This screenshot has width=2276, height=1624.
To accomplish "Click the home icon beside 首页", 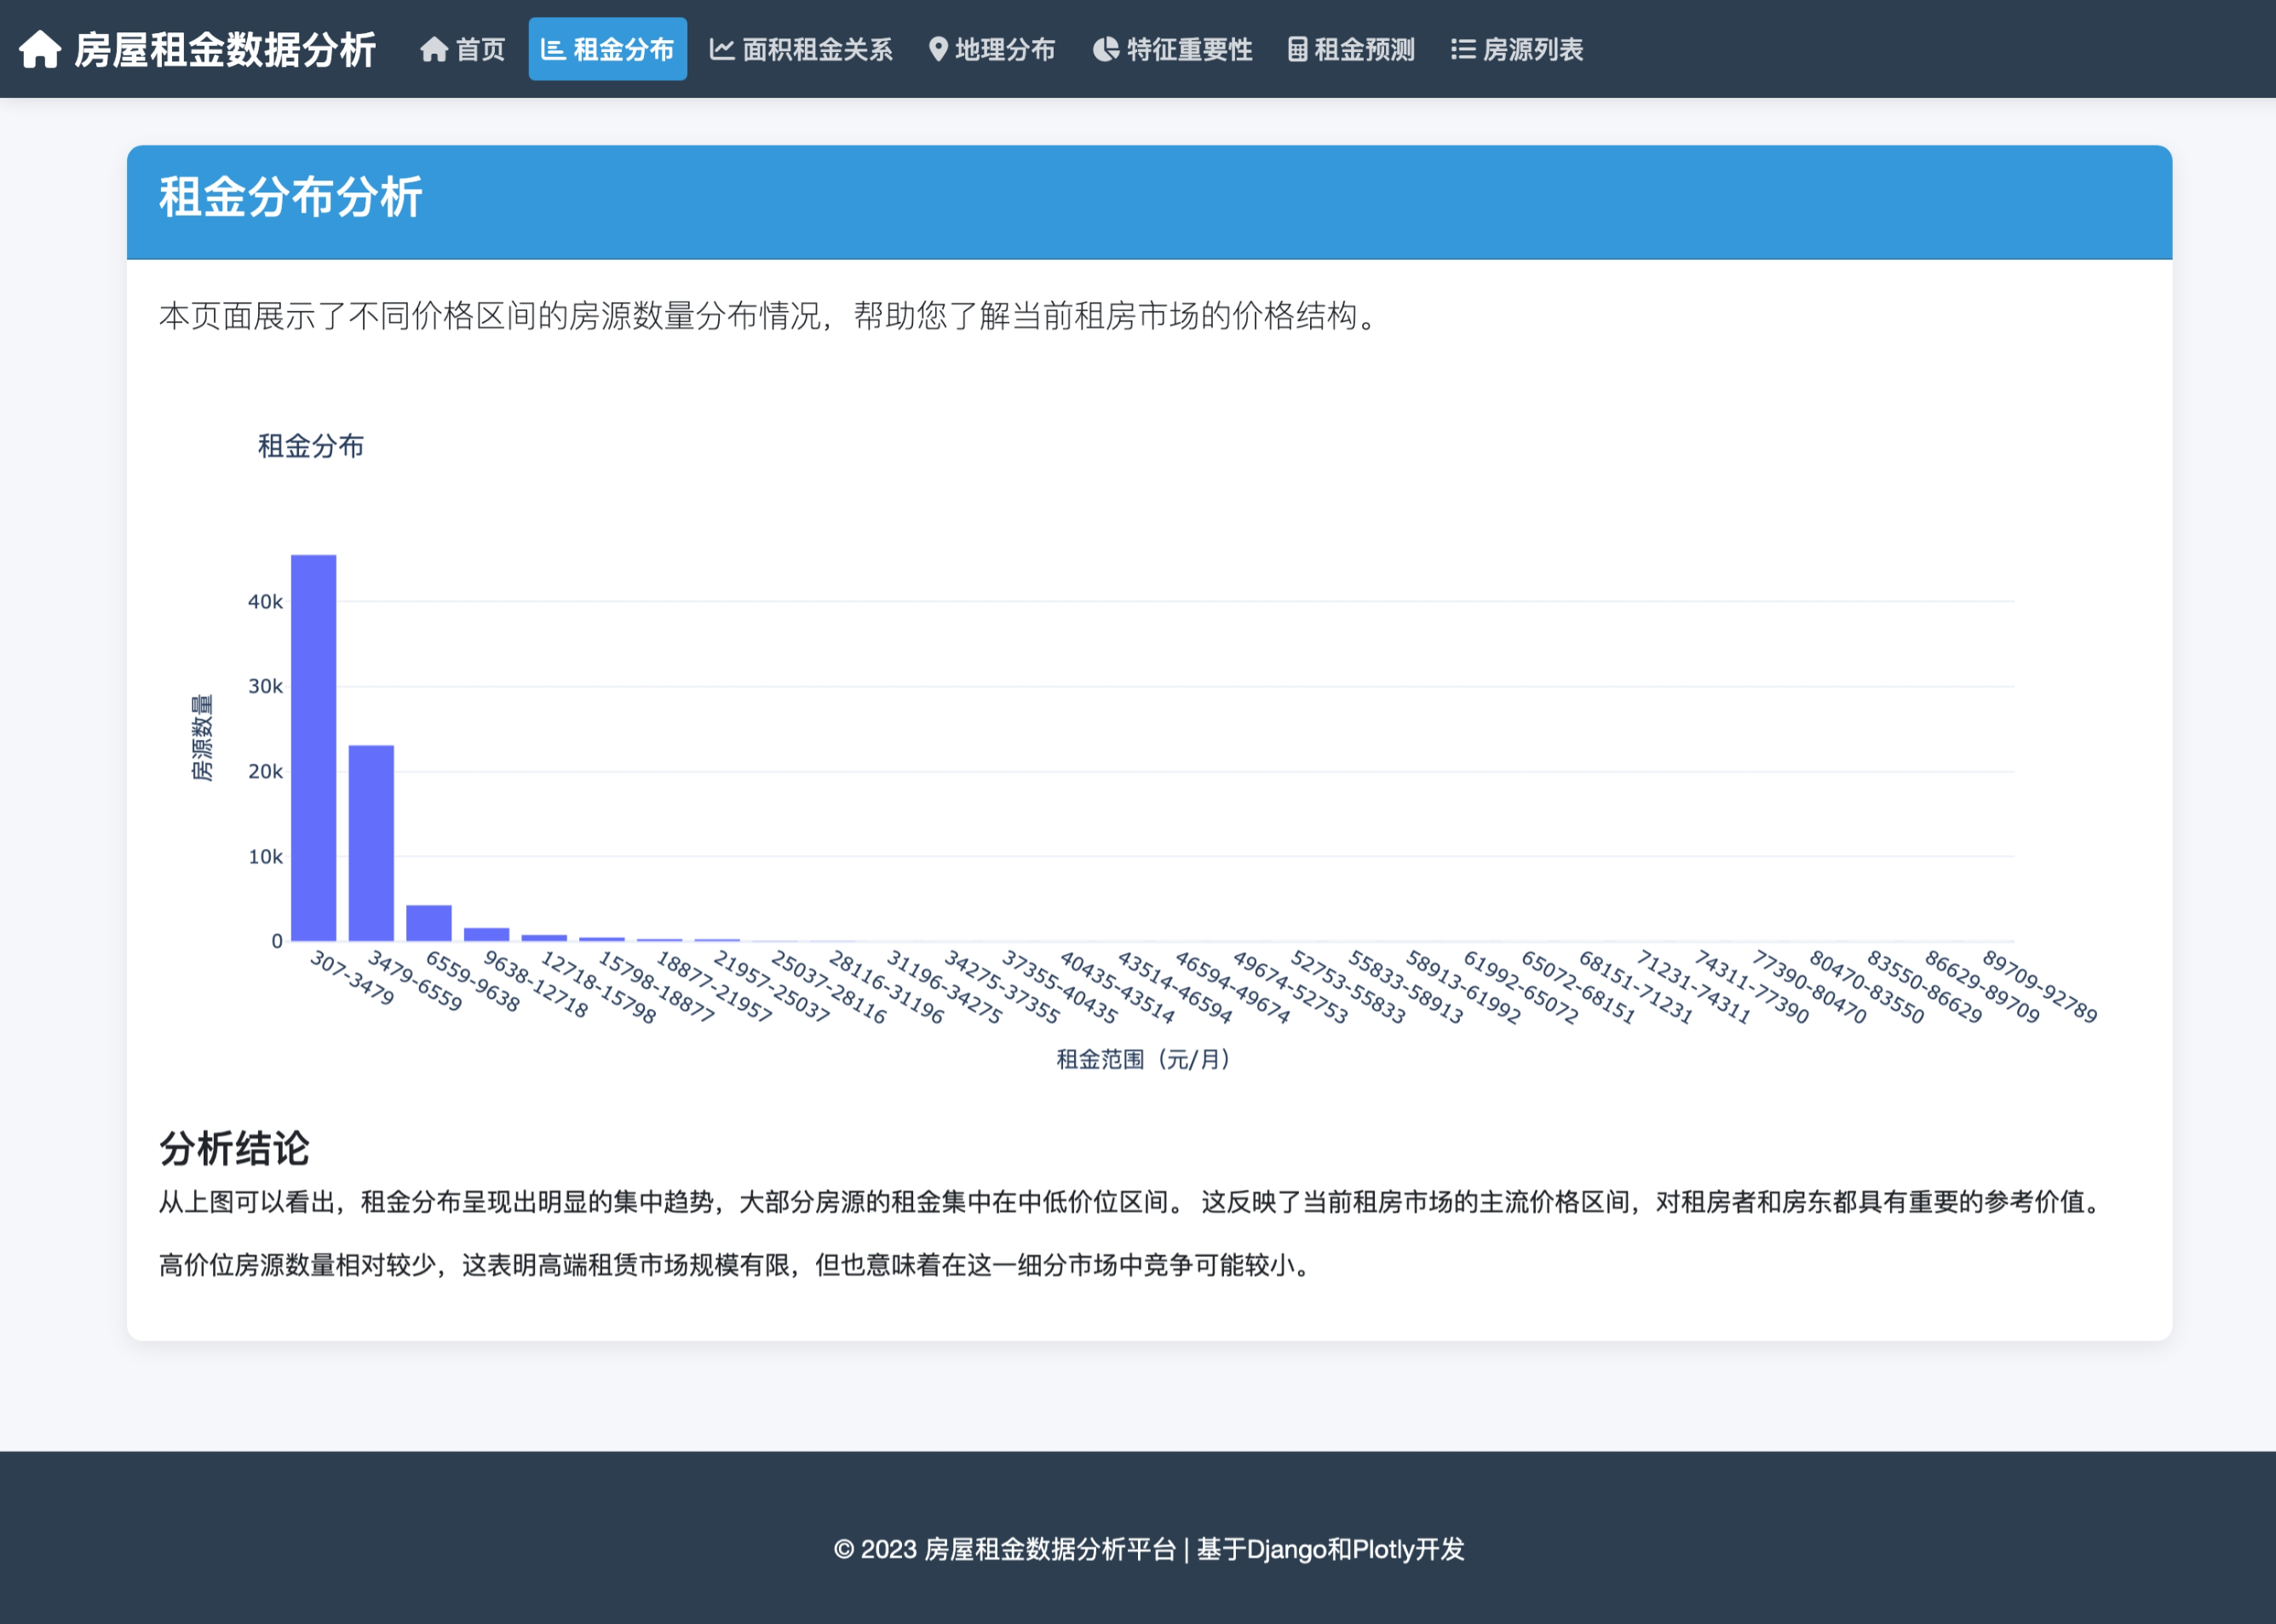I will [x=433, y=49].
